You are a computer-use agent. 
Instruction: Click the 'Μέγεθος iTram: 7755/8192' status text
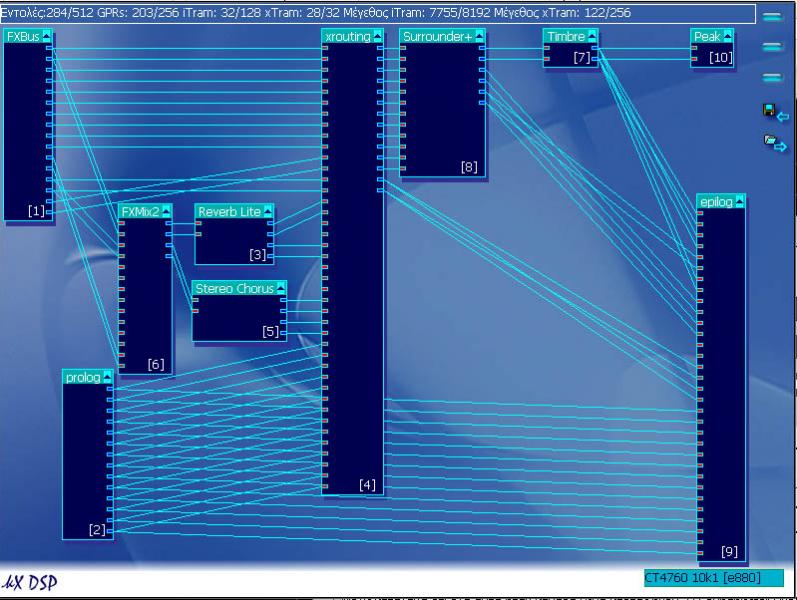416,13
